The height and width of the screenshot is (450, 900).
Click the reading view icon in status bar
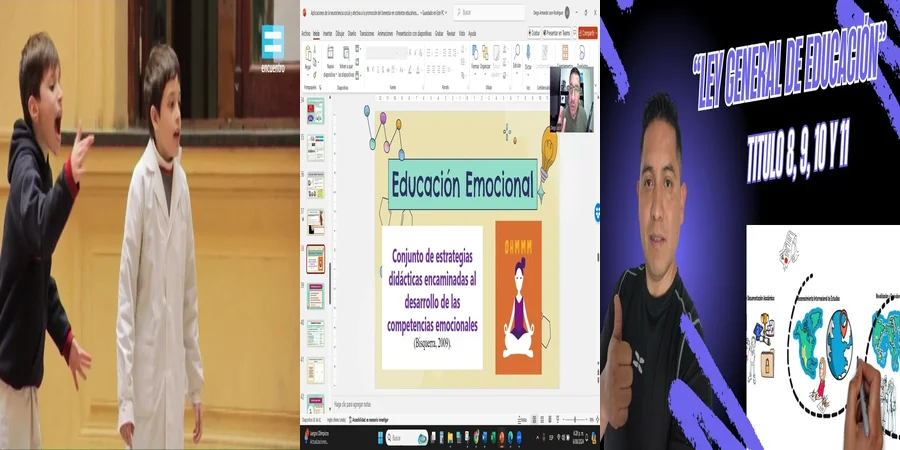[x=550, y=420]
